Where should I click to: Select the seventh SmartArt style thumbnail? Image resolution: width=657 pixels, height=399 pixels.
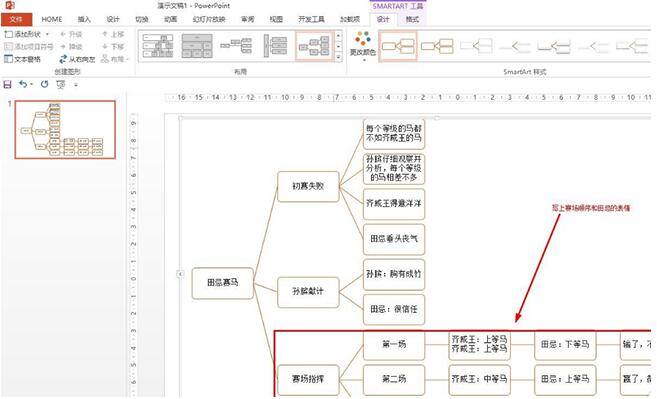632,46
